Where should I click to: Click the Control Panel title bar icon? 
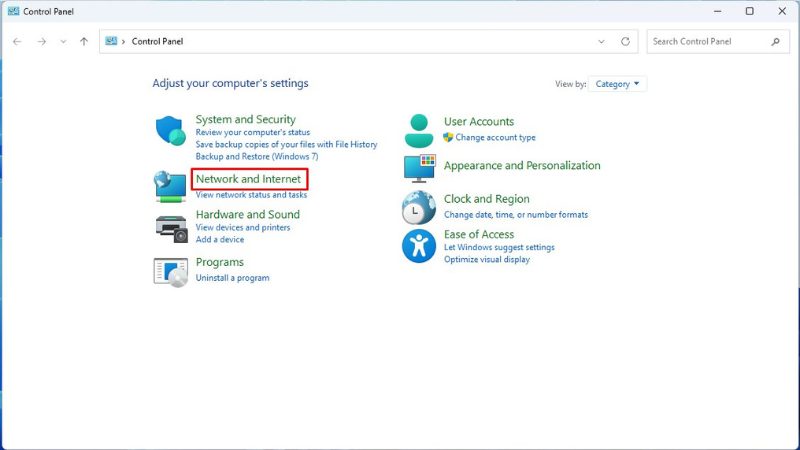click(x=13, y=11)
